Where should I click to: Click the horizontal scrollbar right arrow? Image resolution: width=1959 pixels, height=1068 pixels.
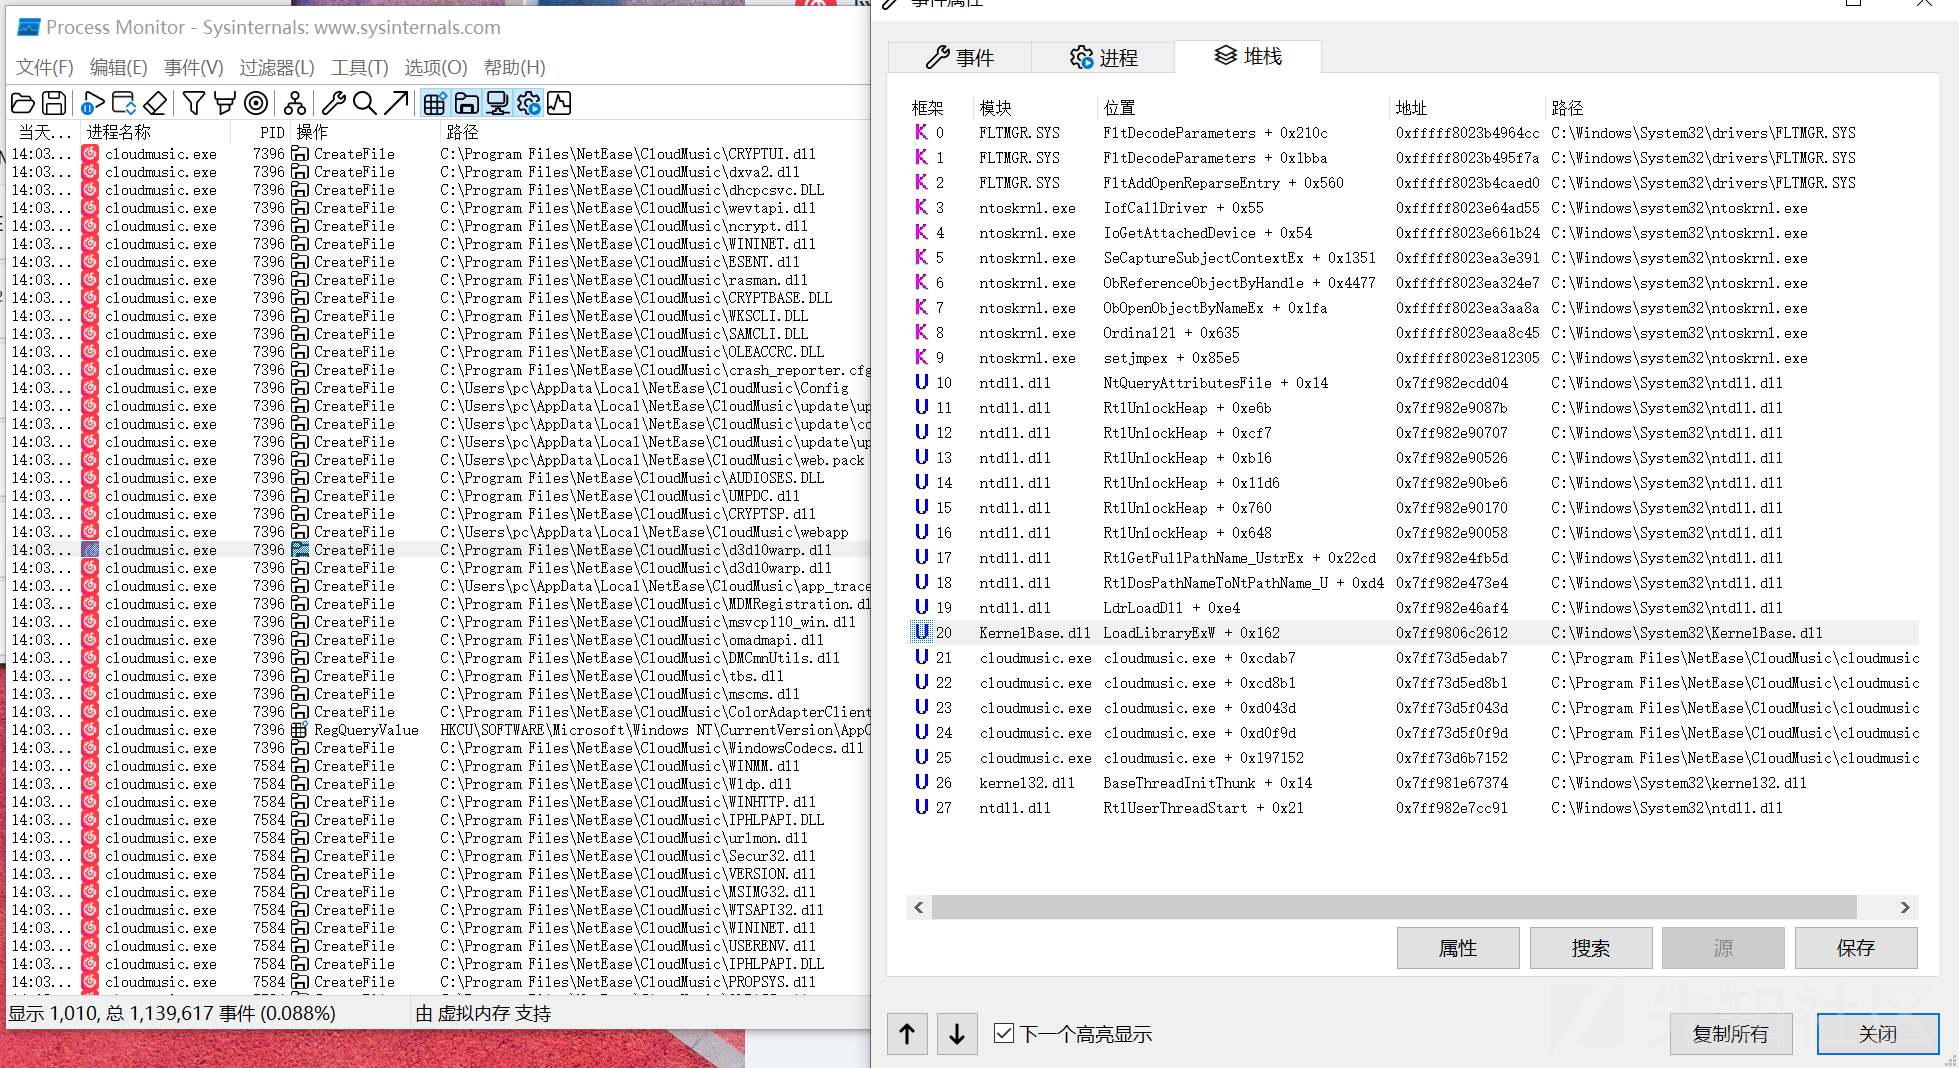[1905, 907]
